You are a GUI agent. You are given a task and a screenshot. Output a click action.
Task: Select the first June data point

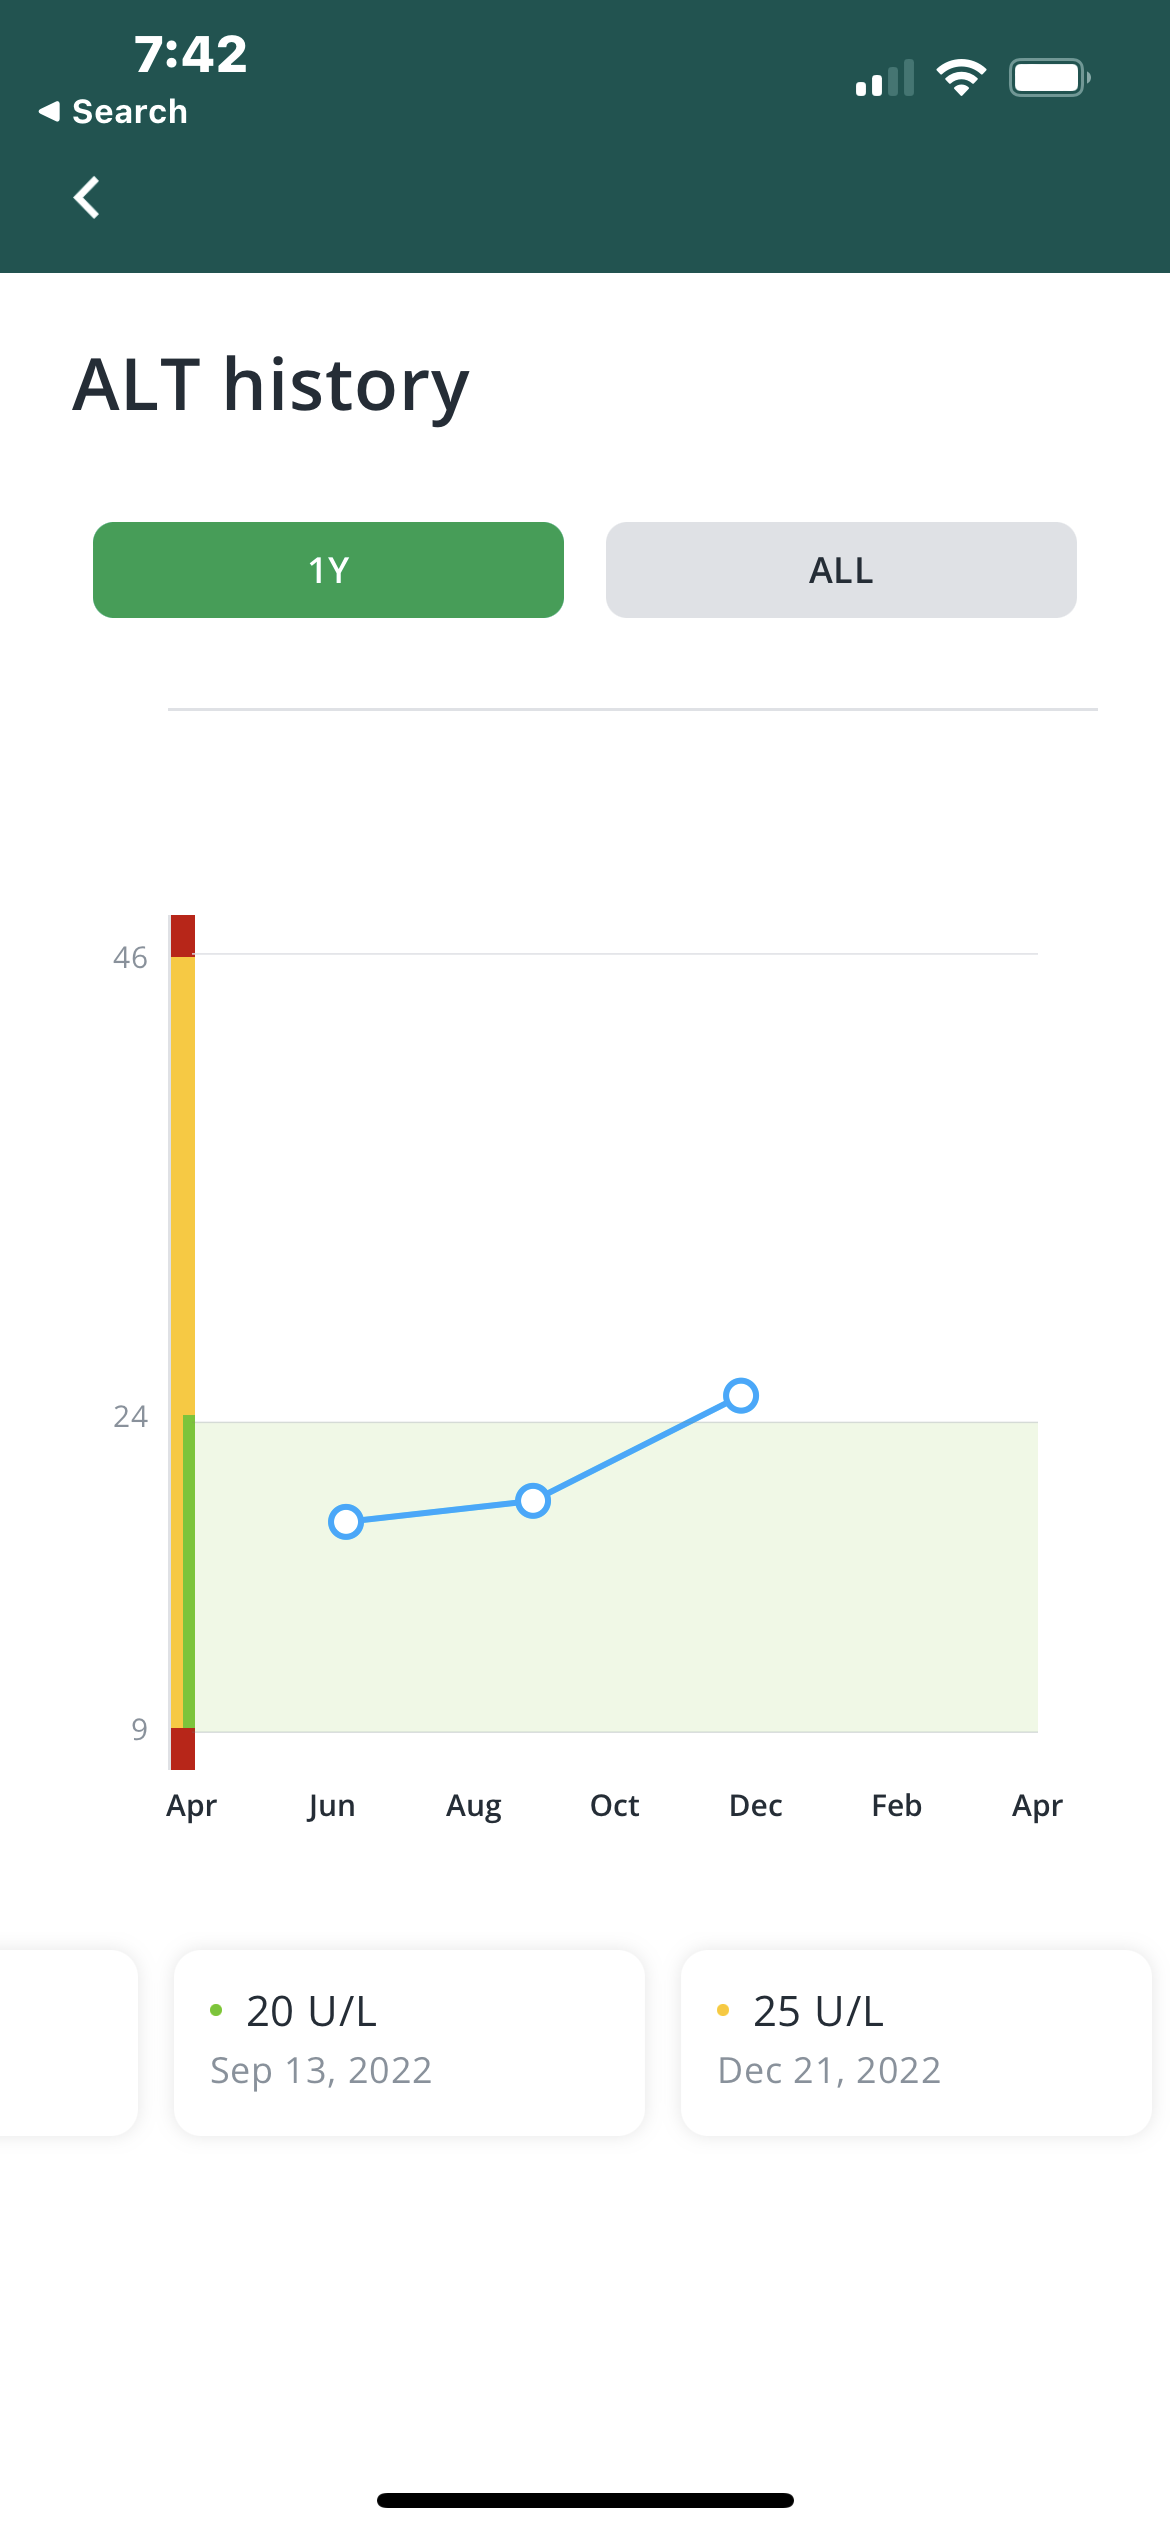coord(346,1521)
